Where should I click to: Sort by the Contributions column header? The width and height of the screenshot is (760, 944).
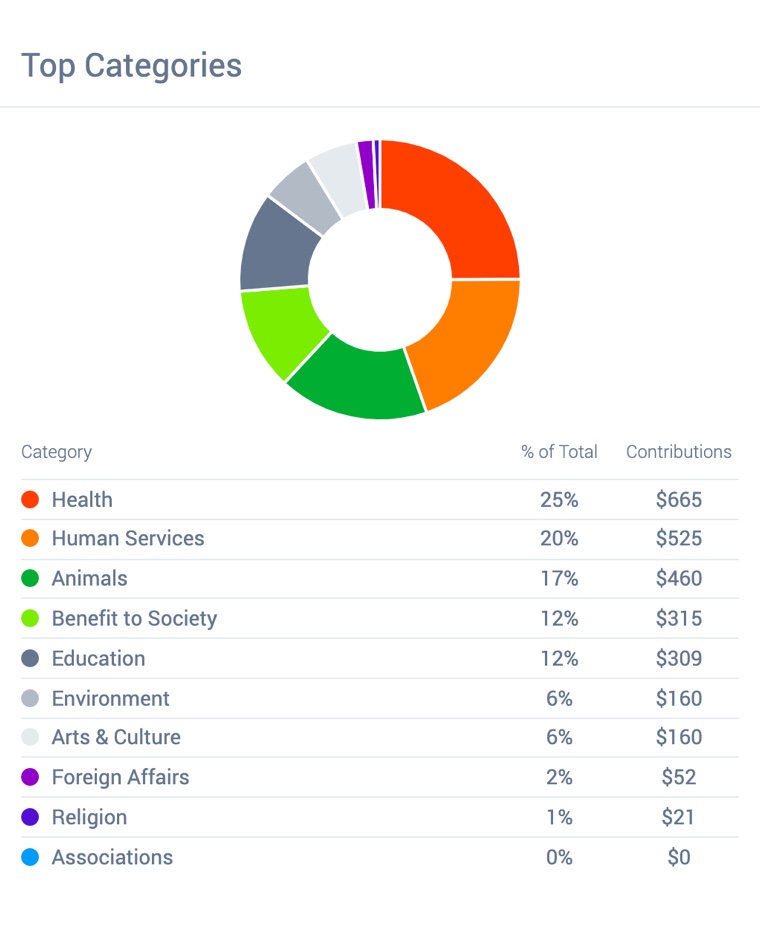678,452
